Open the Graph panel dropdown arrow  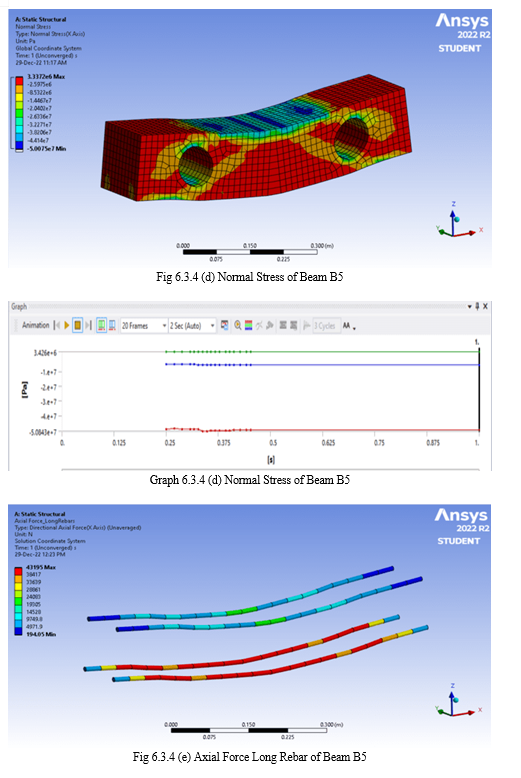point(469,307)
